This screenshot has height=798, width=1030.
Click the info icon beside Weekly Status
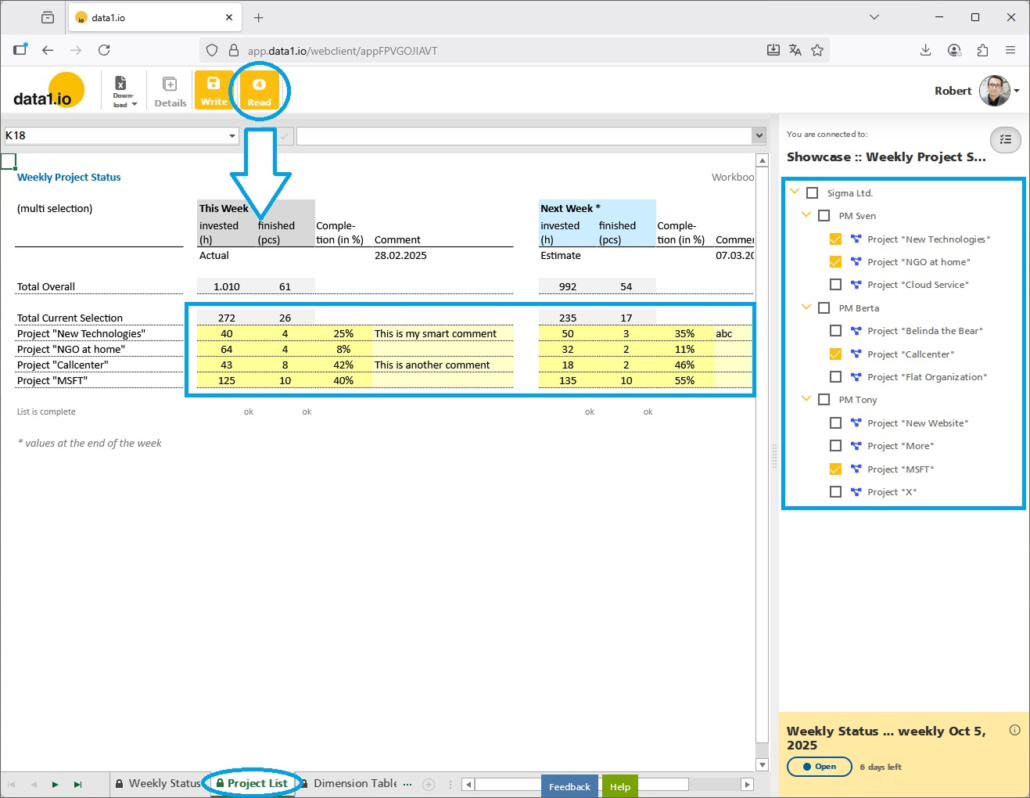click(x=1014, y=730)
